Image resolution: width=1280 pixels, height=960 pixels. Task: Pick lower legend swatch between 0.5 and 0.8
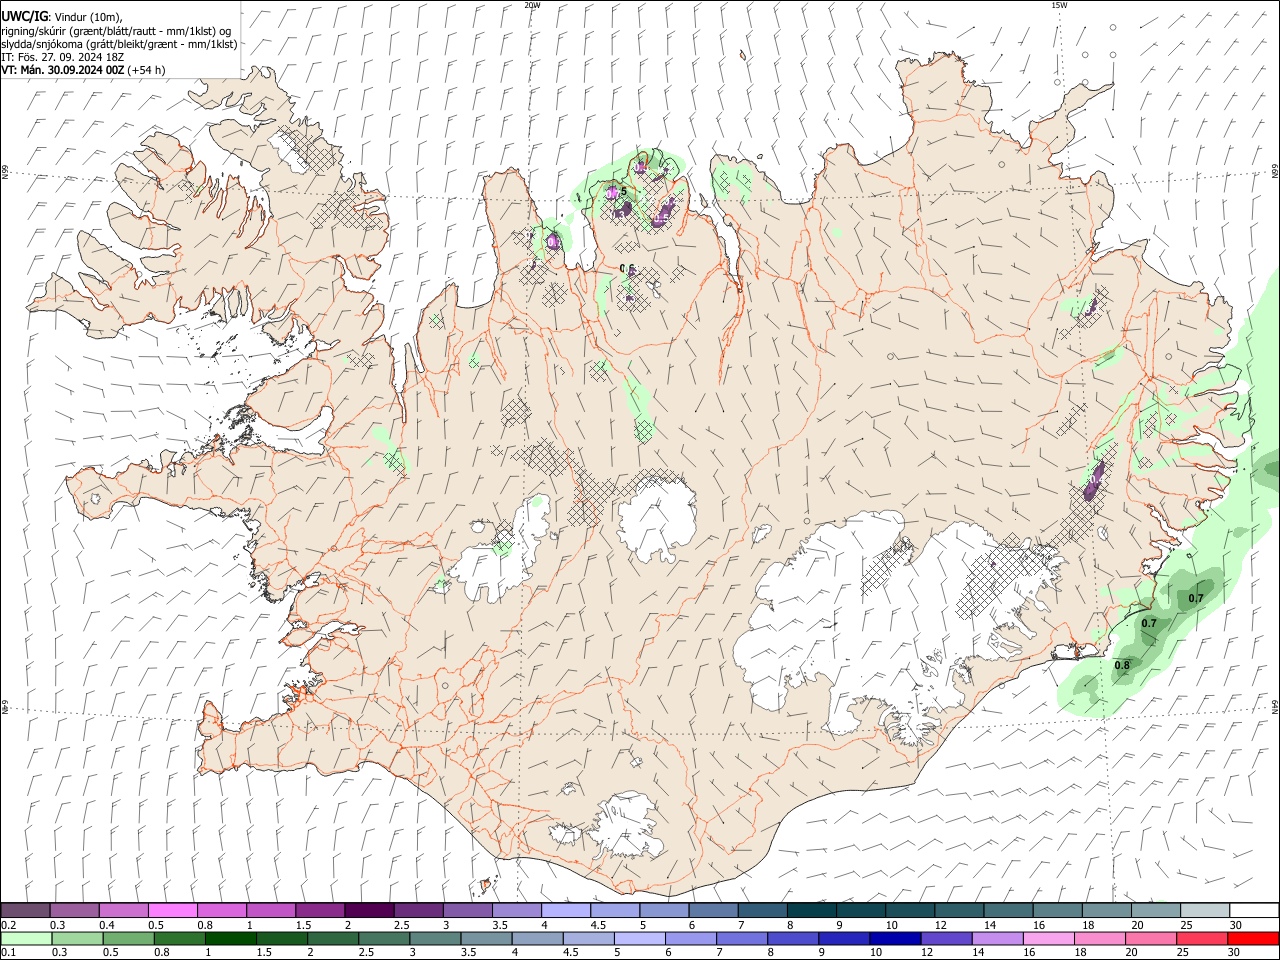click(128, 938)
